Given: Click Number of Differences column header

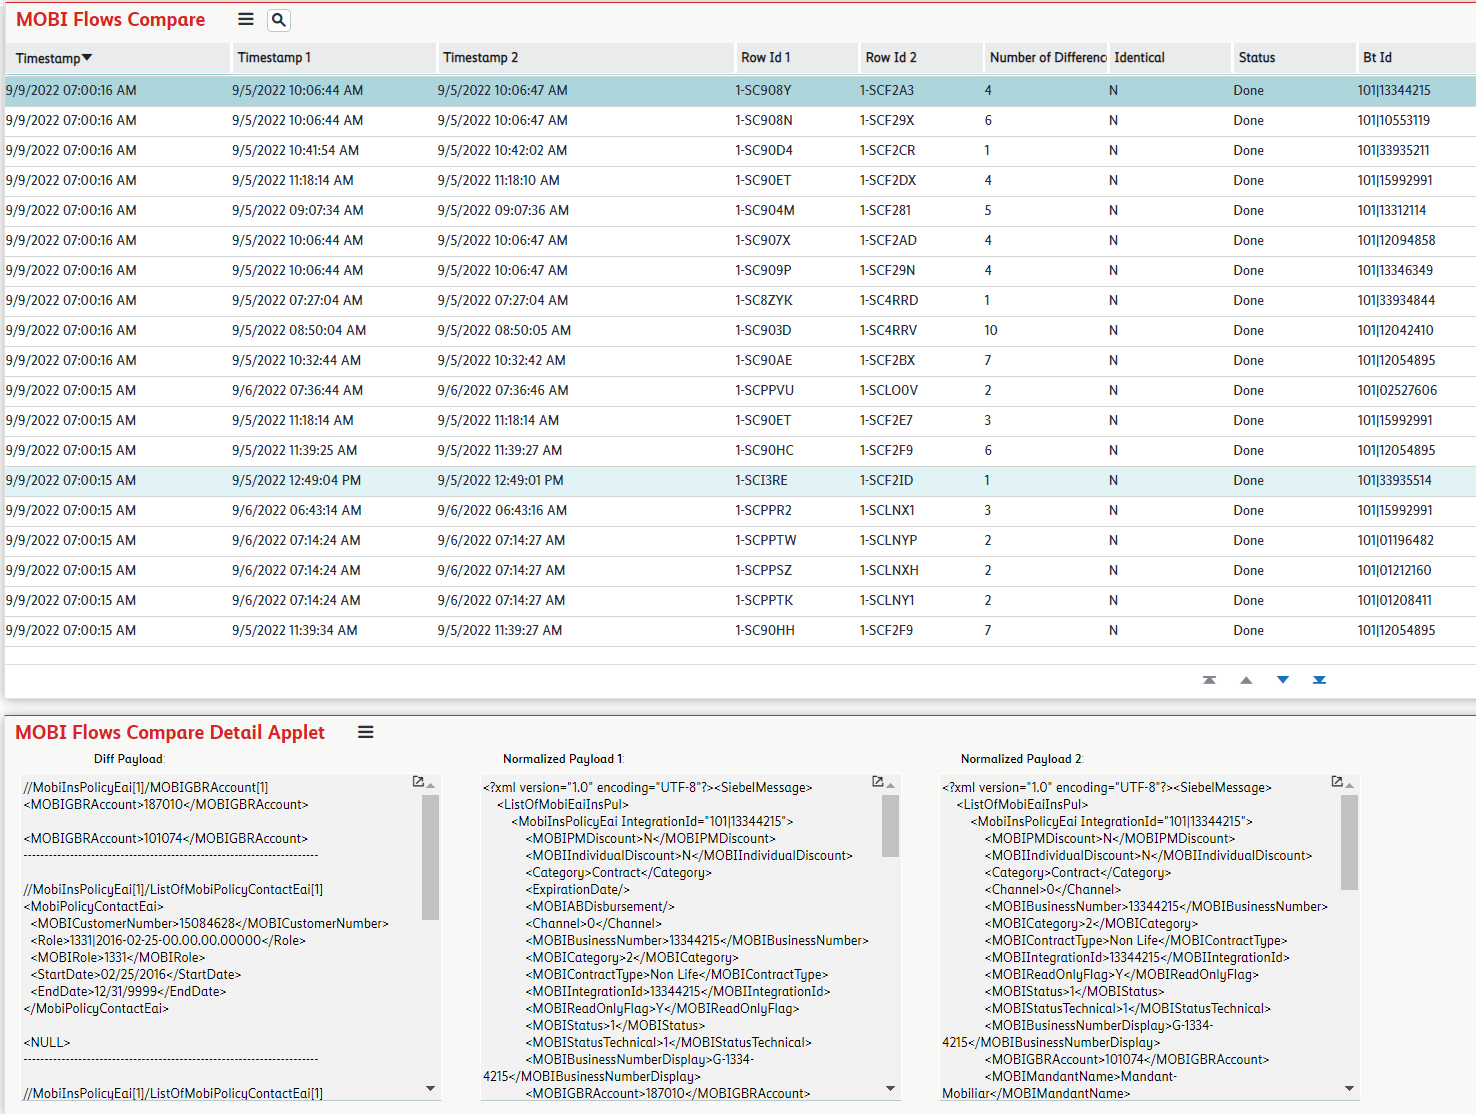Looking at the screenshot, I should point(1047,58).
